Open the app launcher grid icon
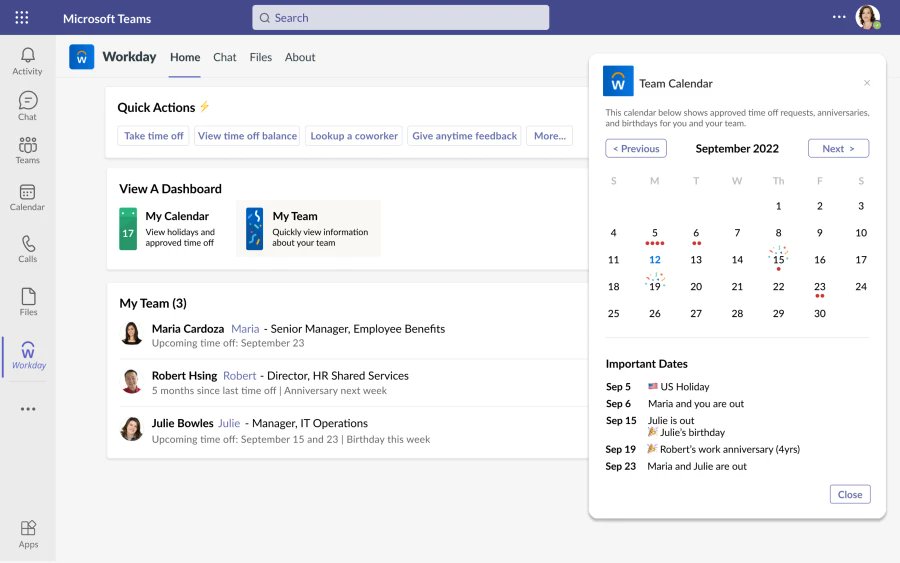This screenshot has height=563, width=900. click(22, 18)
